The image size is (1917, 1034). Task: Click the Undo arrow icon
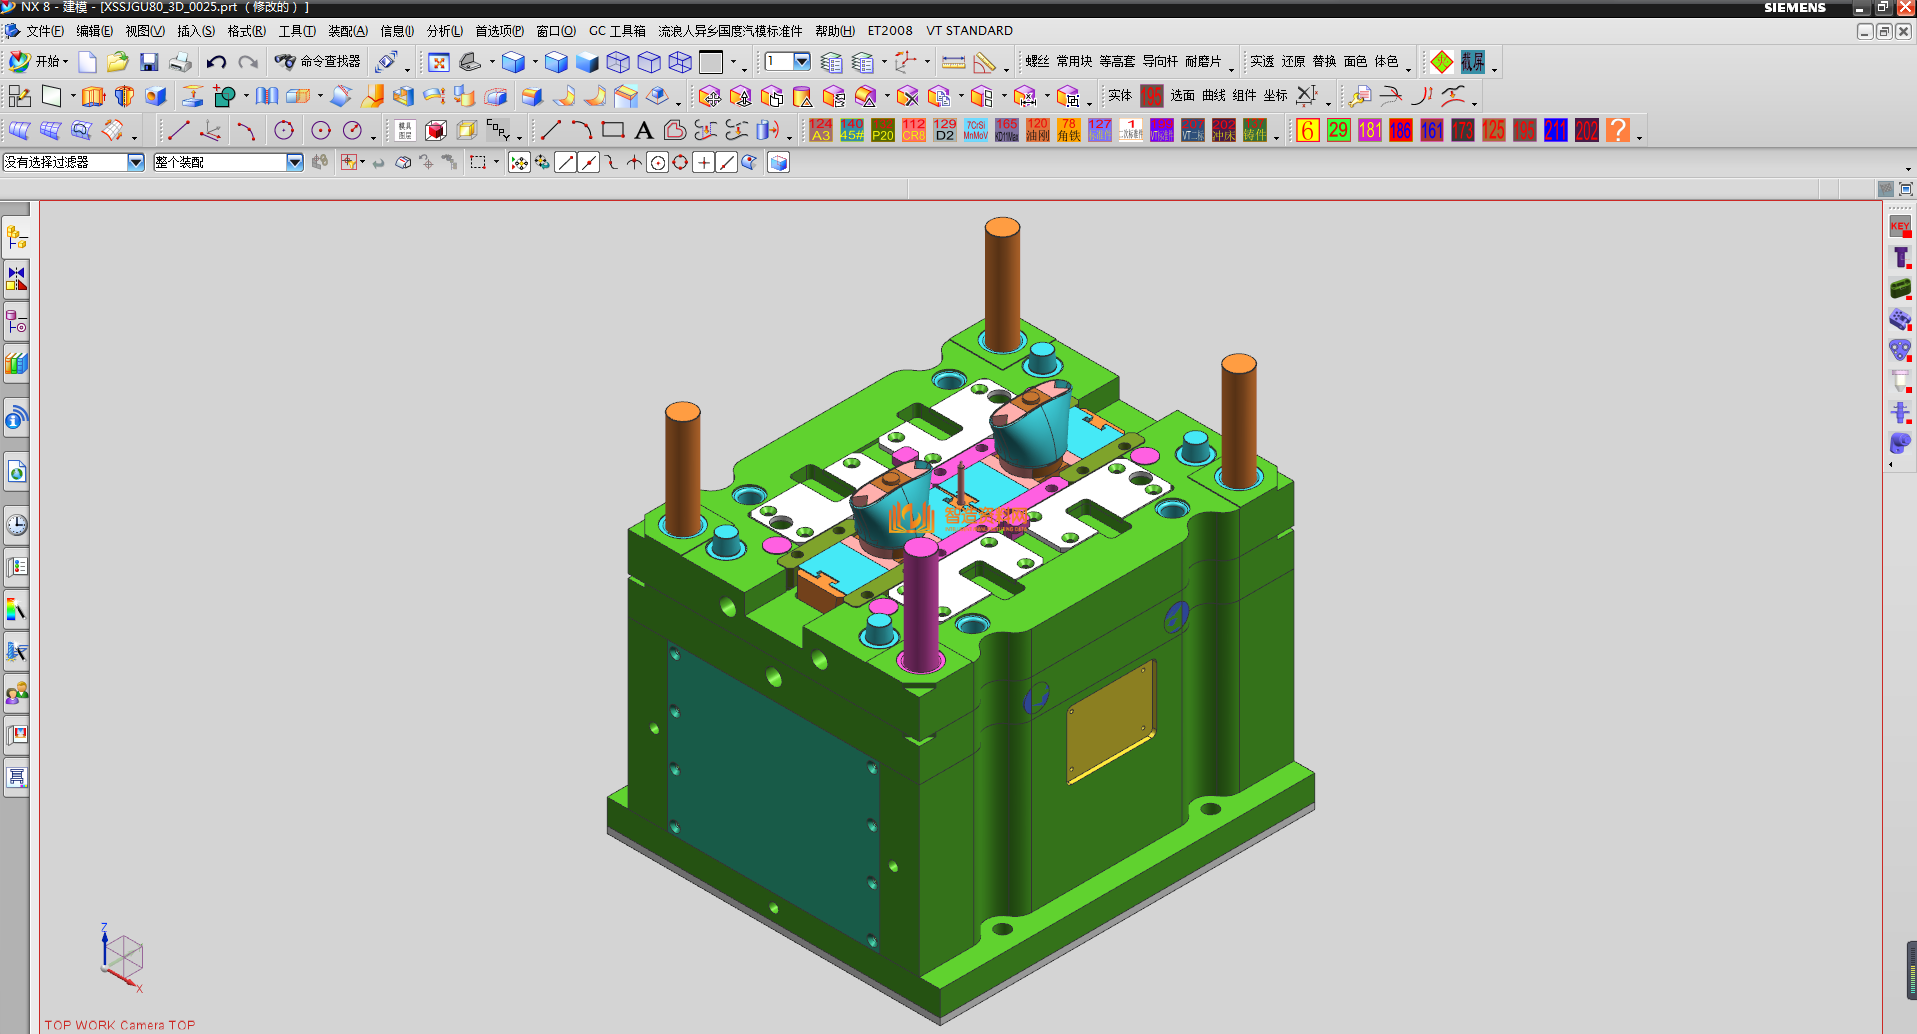216,63
